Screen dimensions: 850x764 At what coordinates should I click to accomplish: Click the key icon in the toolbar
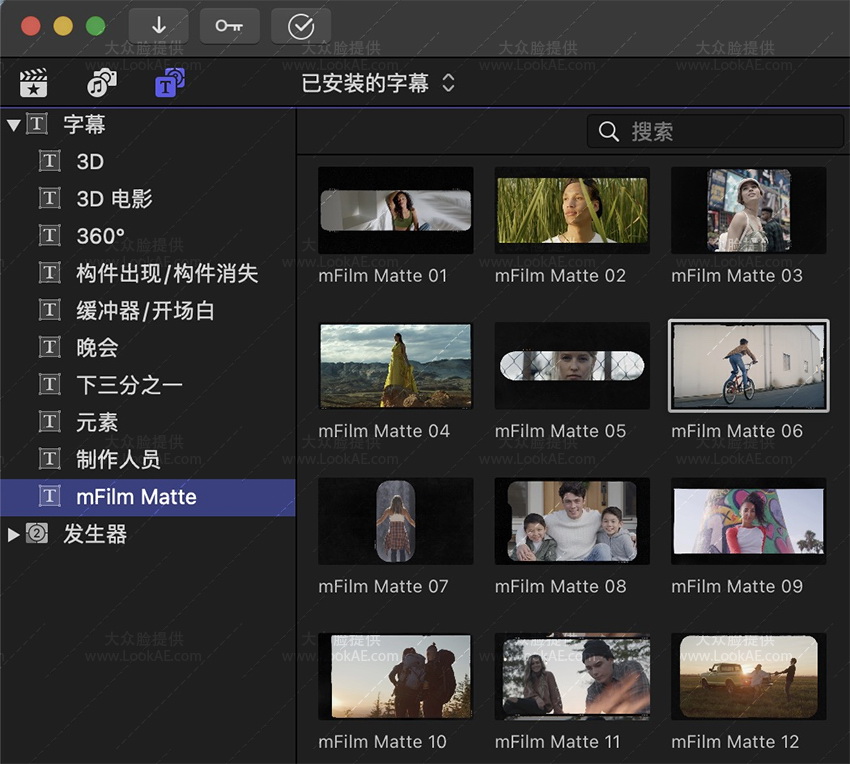(229, 26)
